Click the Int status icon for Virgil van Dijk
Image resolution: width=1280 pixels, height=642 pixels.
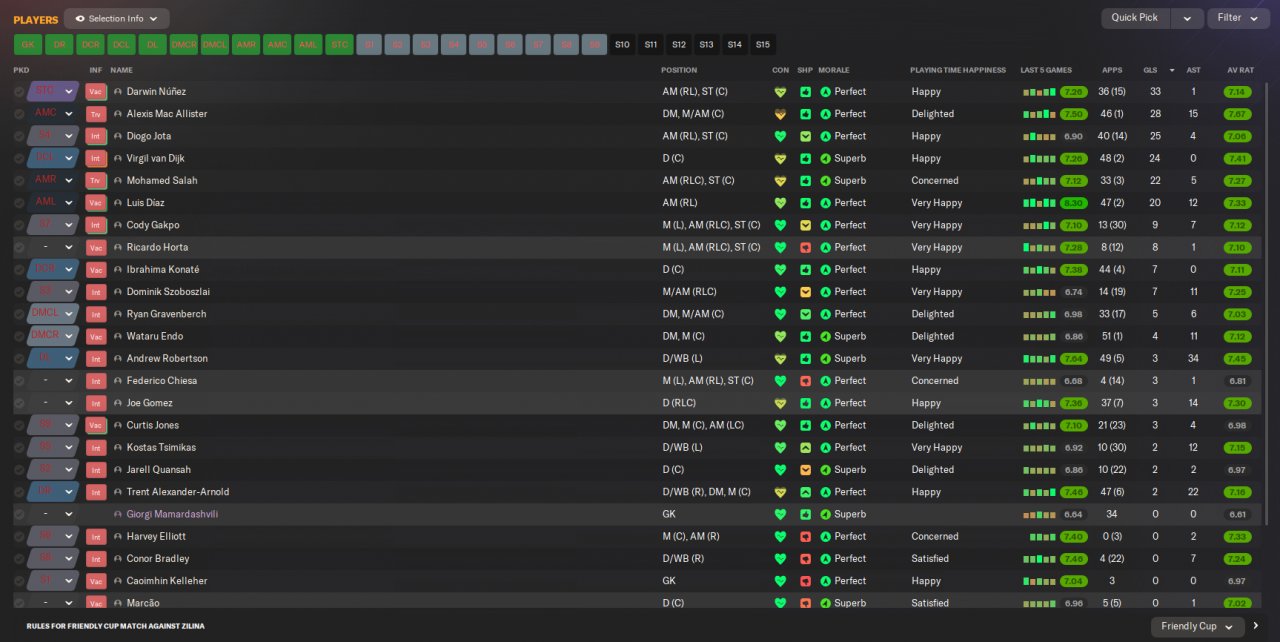[x=96, y=158]
